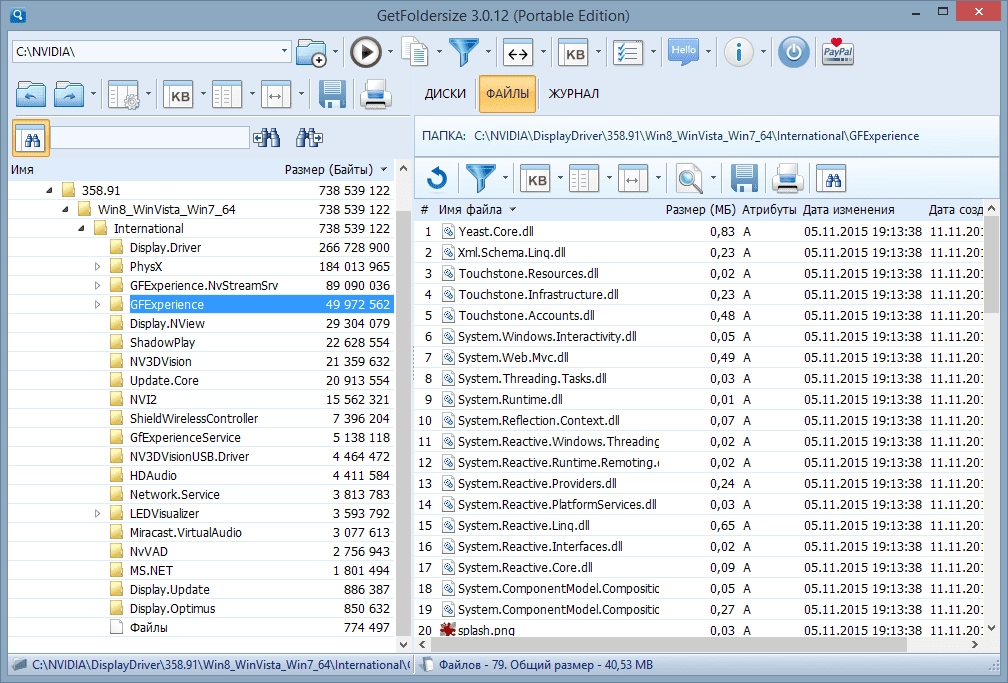
Task: Save the file list with floppy icon
Action: pyautogui.click(x=744, y=178)
